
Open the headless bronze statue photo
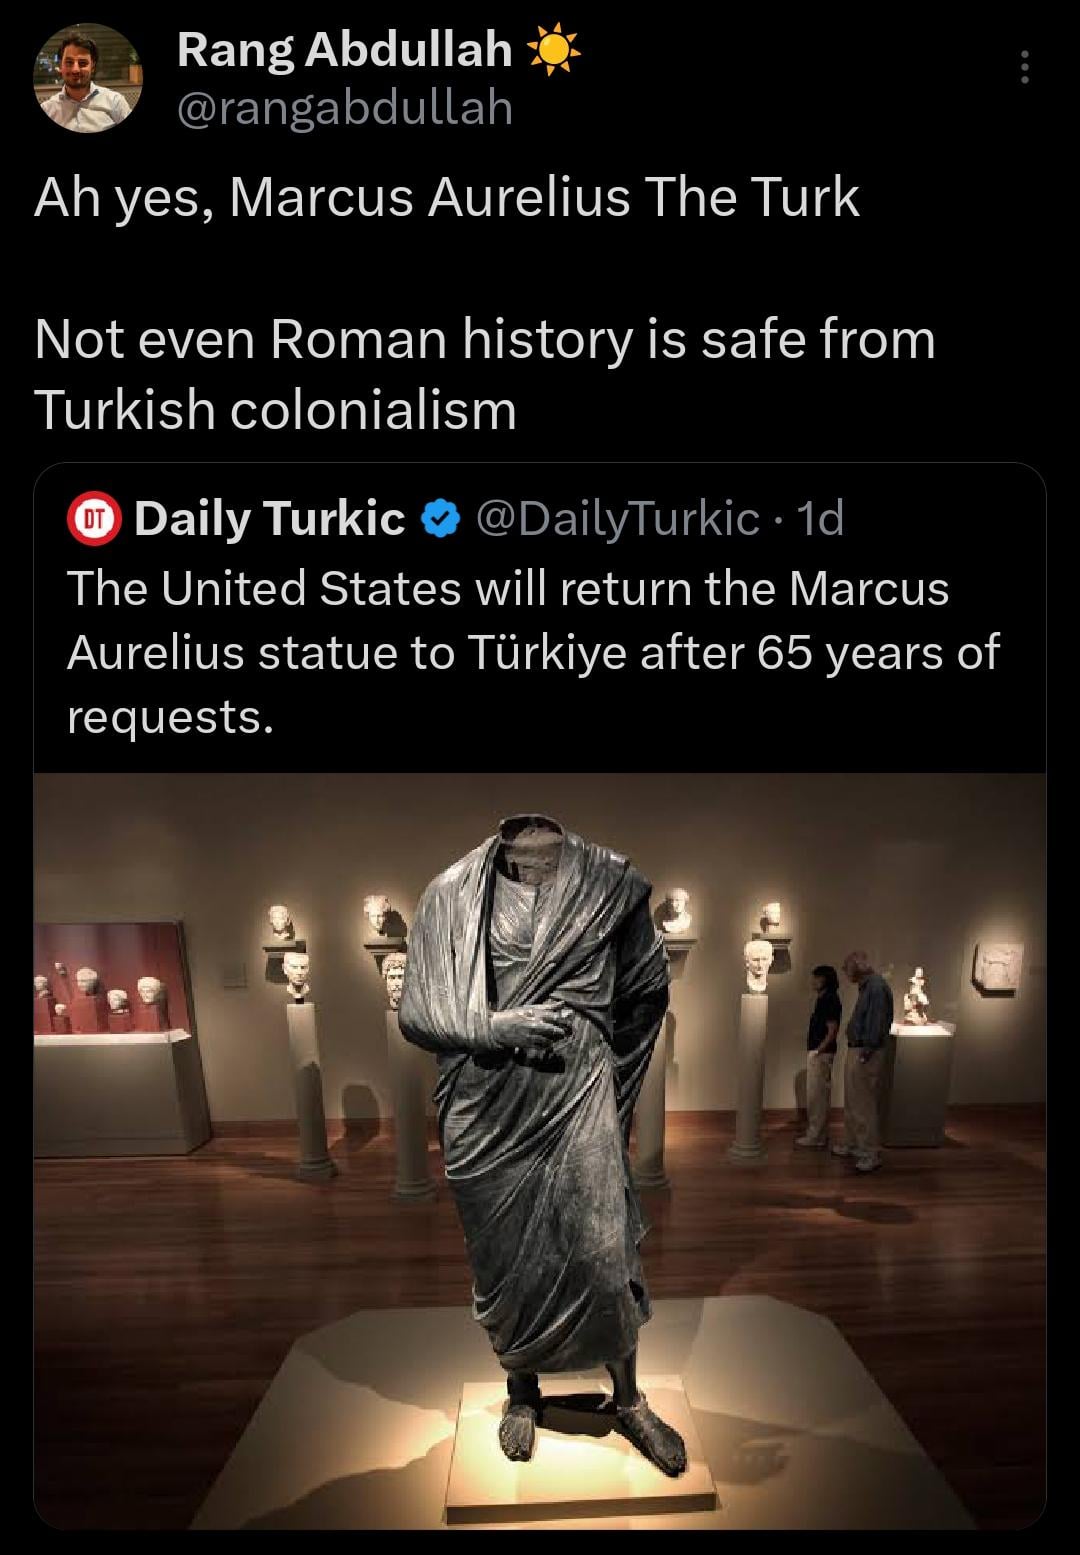click(540, 1151)
